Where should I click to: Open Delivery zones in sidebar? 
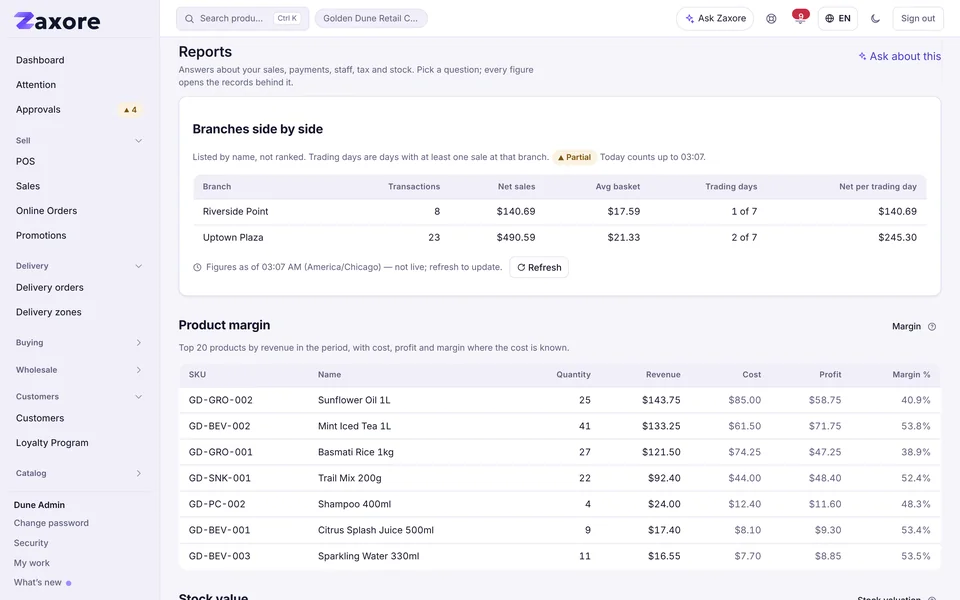[48, 312]
